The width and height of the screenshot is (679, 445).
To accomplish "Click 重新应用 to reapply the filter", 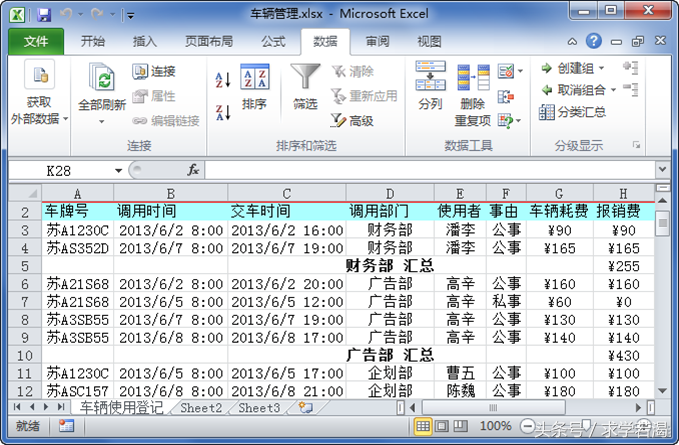I will (x=364, y=96).
